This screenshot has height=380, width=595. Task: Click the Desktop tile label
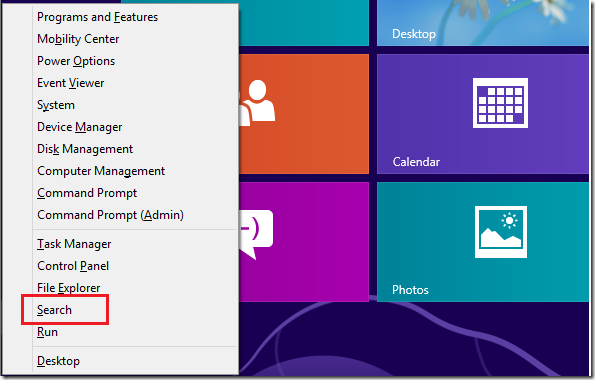(x=414, y=34)
